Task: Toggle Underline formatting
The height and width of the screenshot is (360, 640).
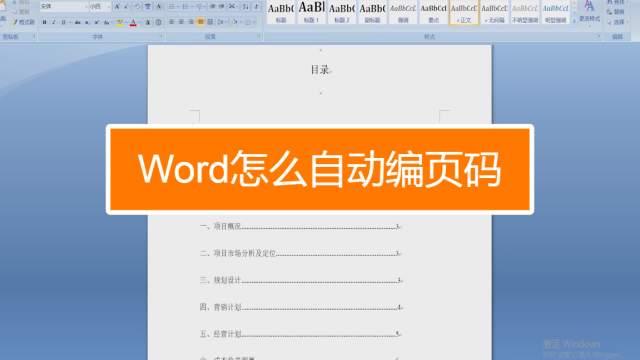Action: [63, 22]
